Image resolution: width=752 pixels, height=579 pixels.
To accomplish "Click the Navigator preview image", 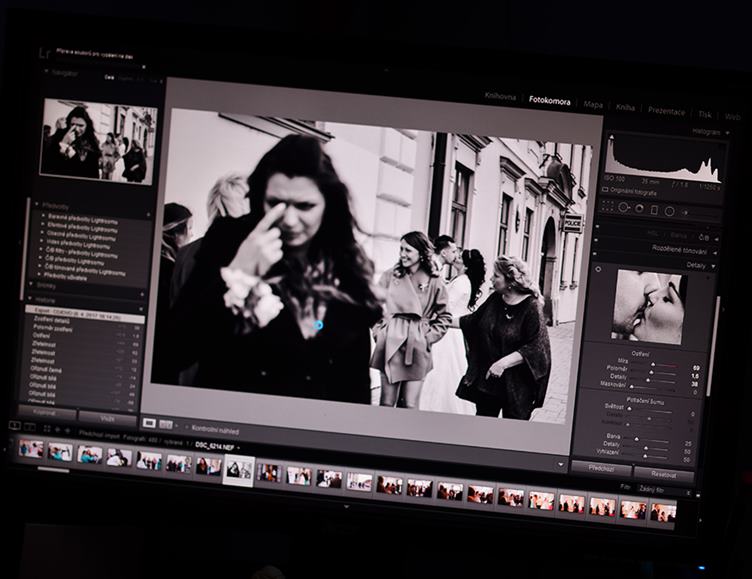I will coord(99,141).
